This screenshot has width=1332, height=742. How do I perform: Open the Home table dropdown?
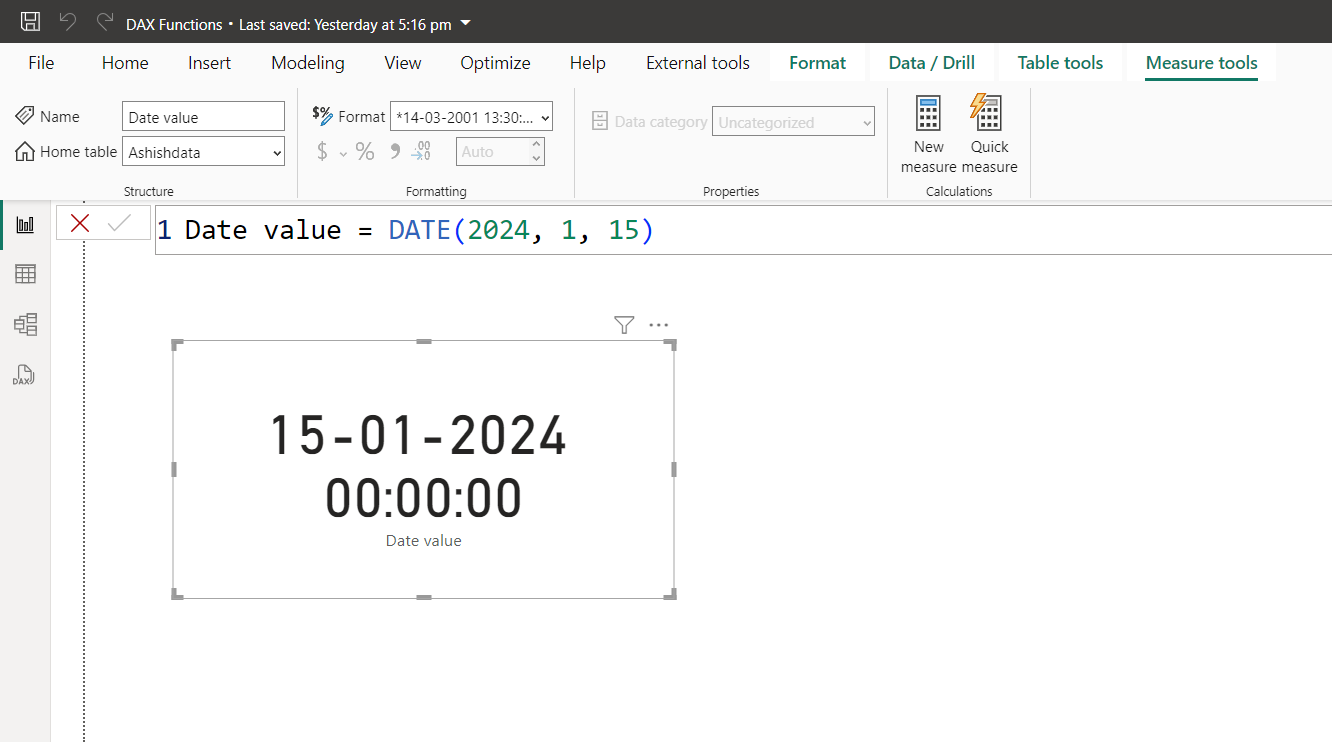203,151
